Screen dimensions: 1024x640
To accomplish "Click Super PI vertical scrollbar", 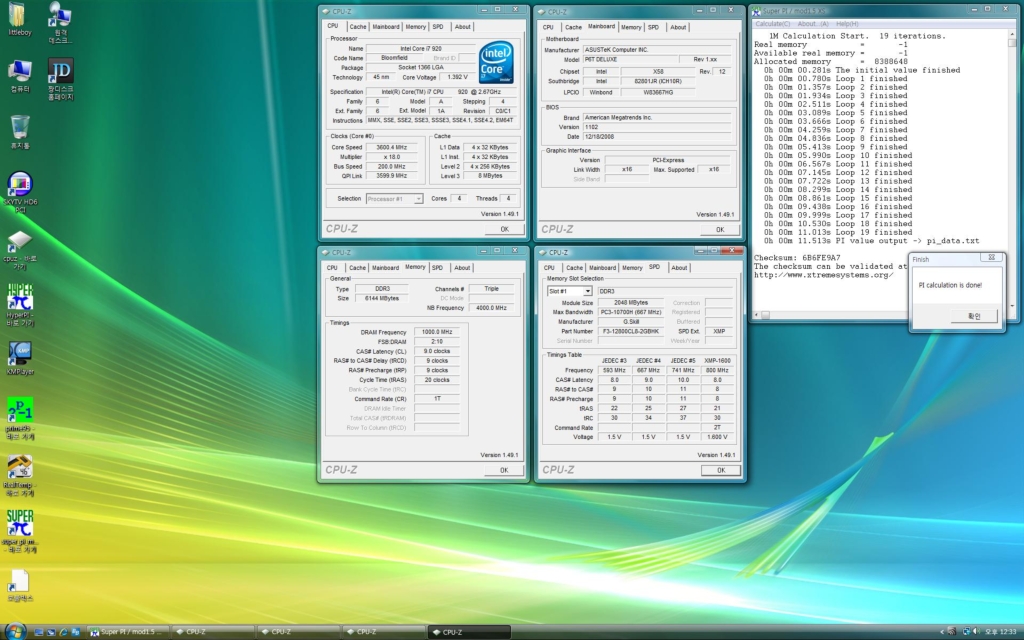I will [x=1012, y=171].
